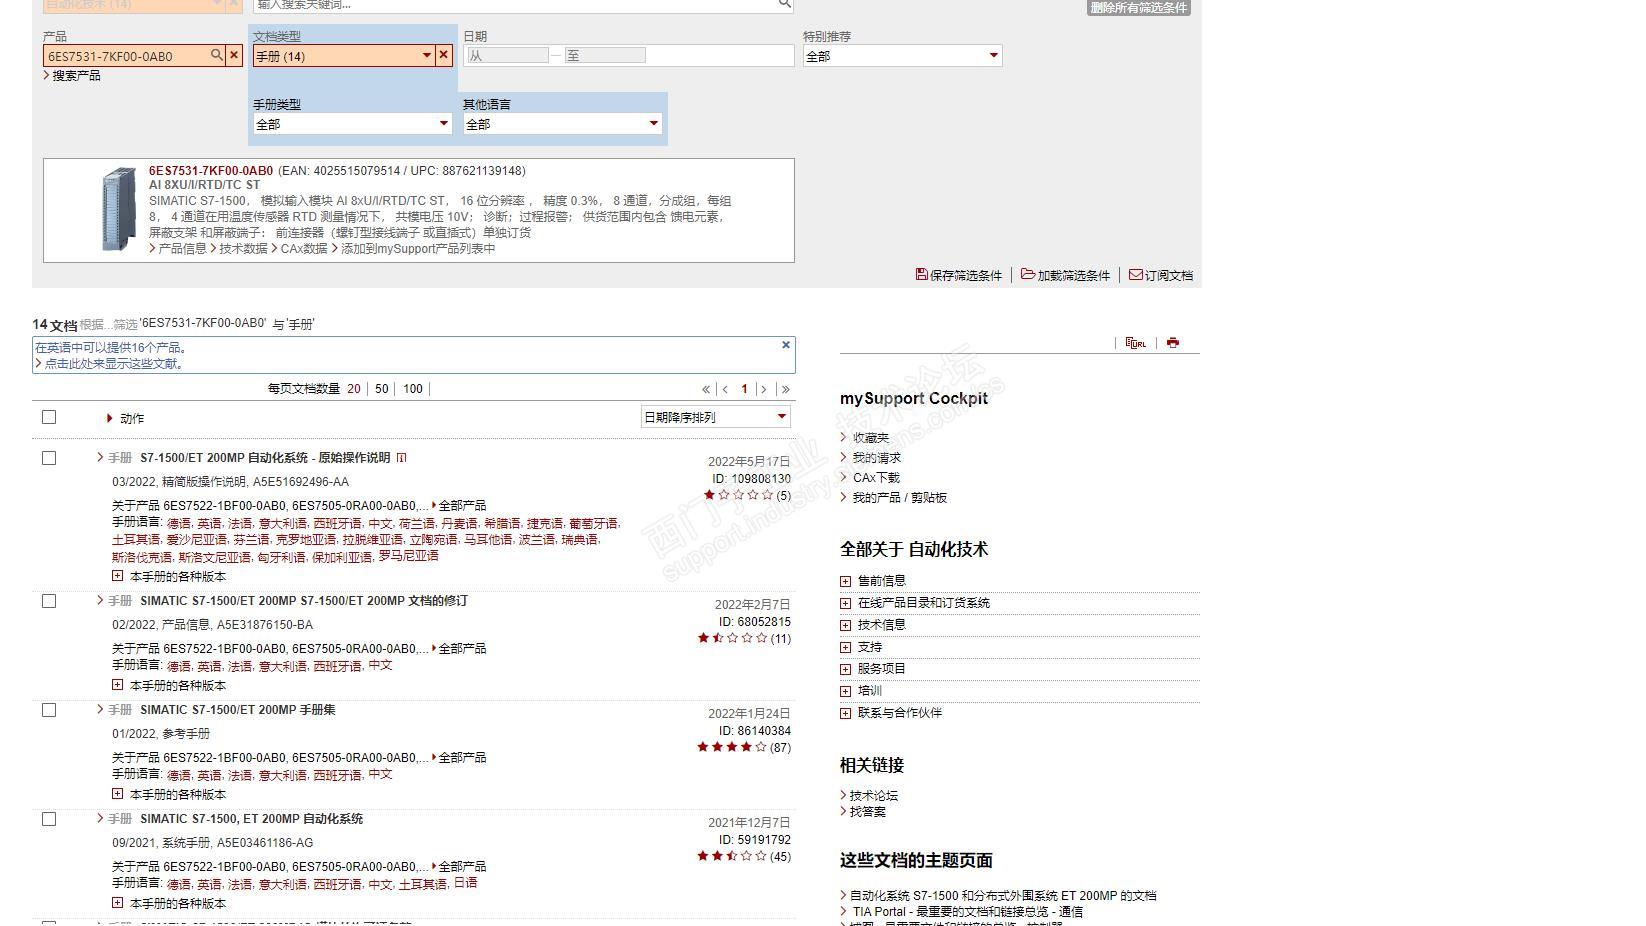The image size is (1646, 926).
Task: Expand the 支持 section
Action: point(846,647)
